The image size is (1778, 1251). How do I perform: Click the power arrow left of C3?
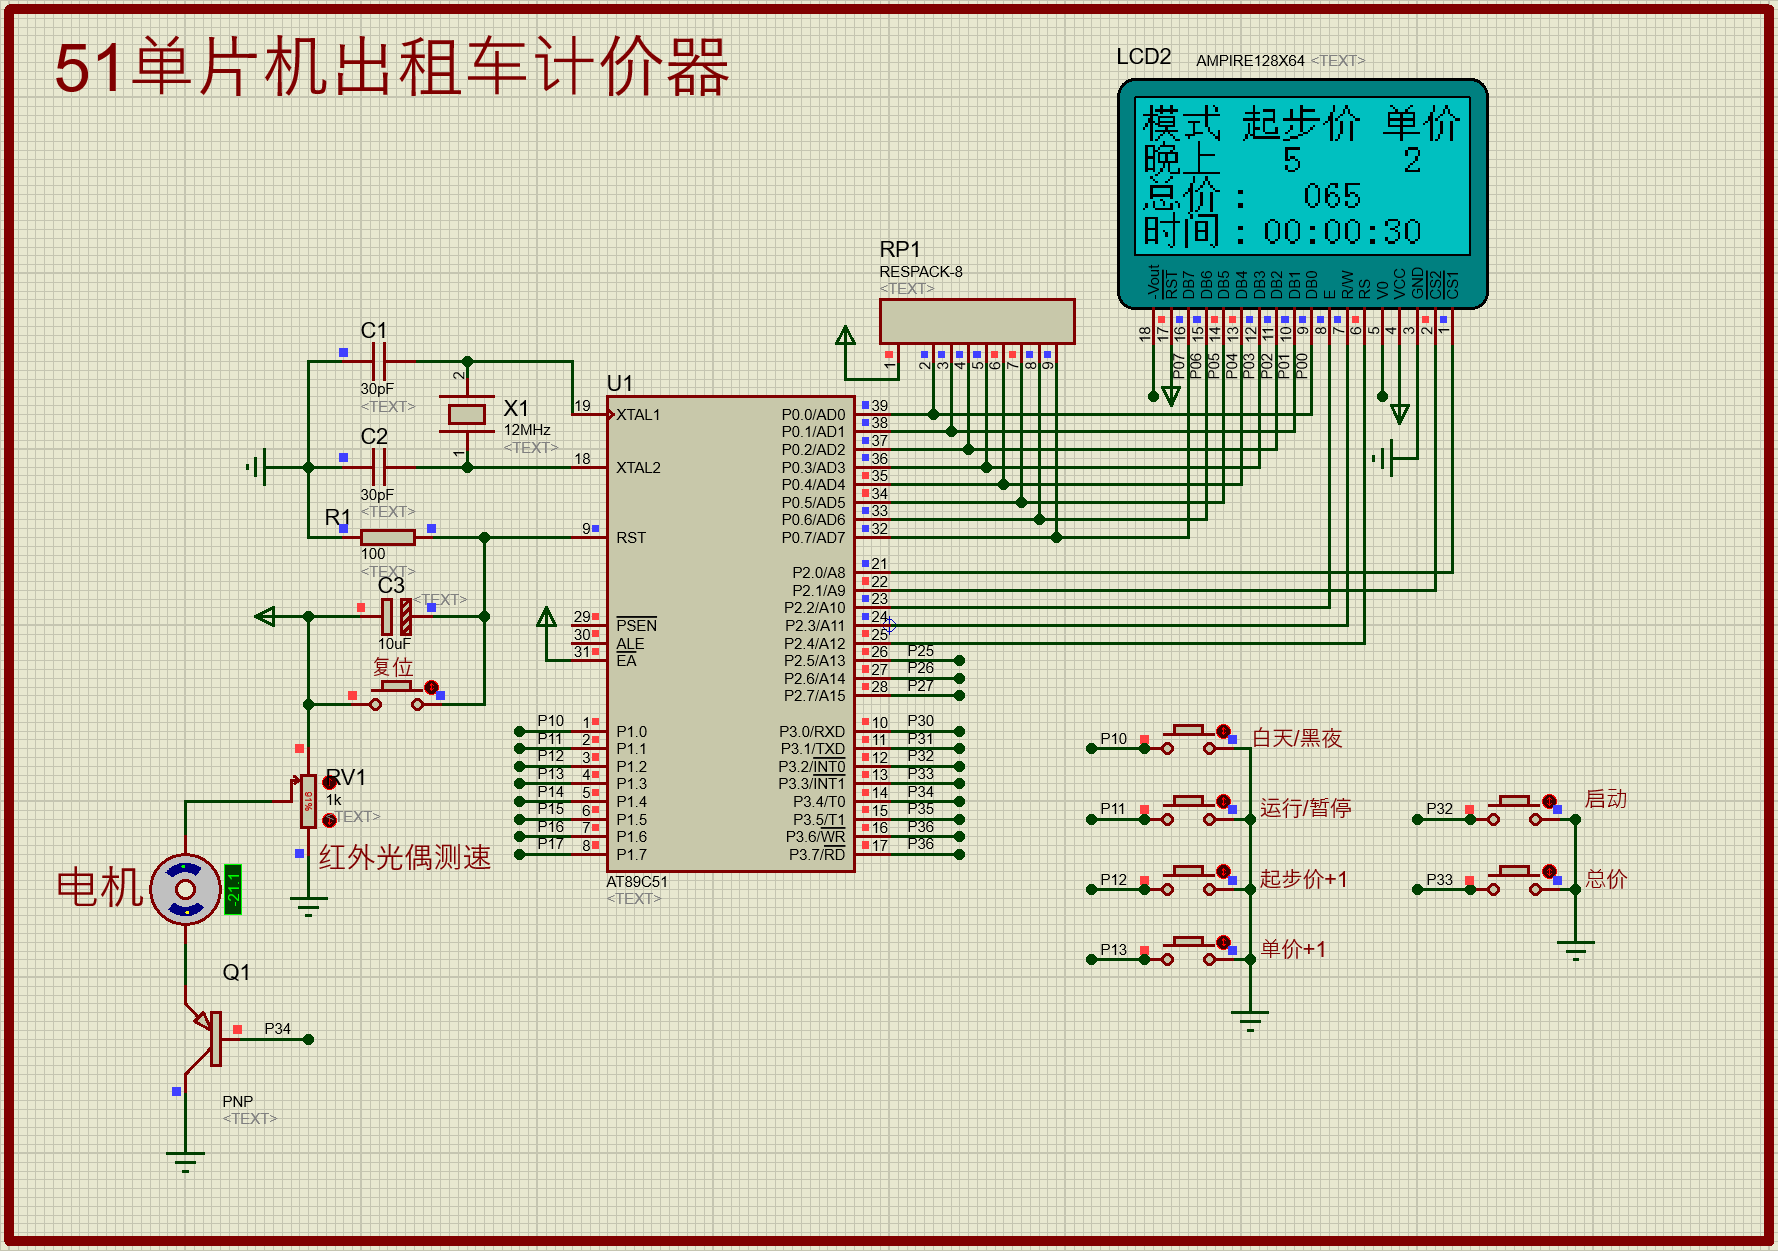(265, 616)
